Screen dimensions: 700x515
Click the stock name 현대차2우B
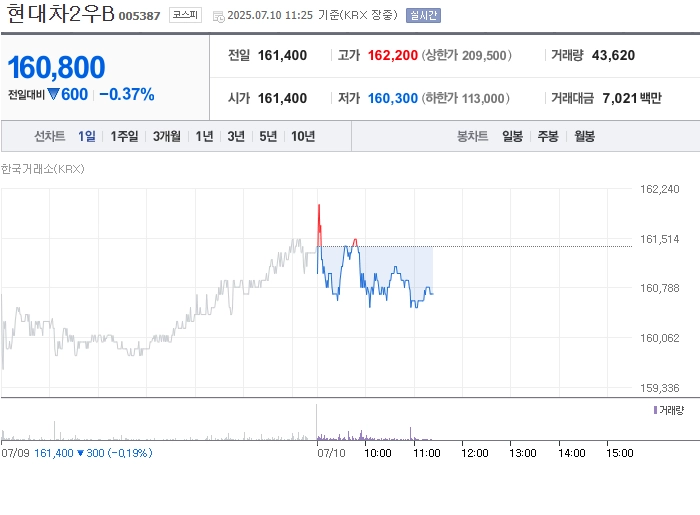click(x=61, y=13)
